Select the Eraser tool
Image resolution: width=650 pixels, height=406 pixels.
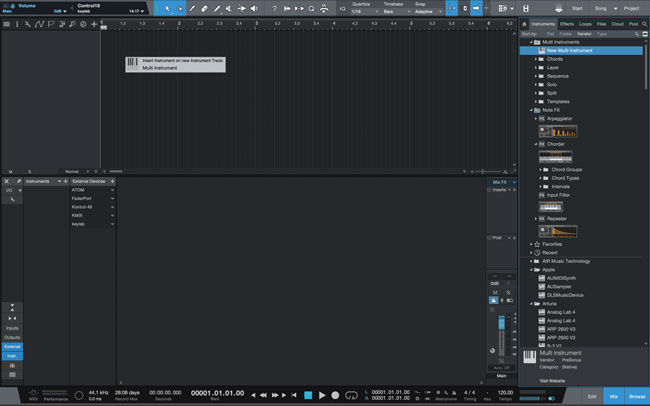[204, 8]
